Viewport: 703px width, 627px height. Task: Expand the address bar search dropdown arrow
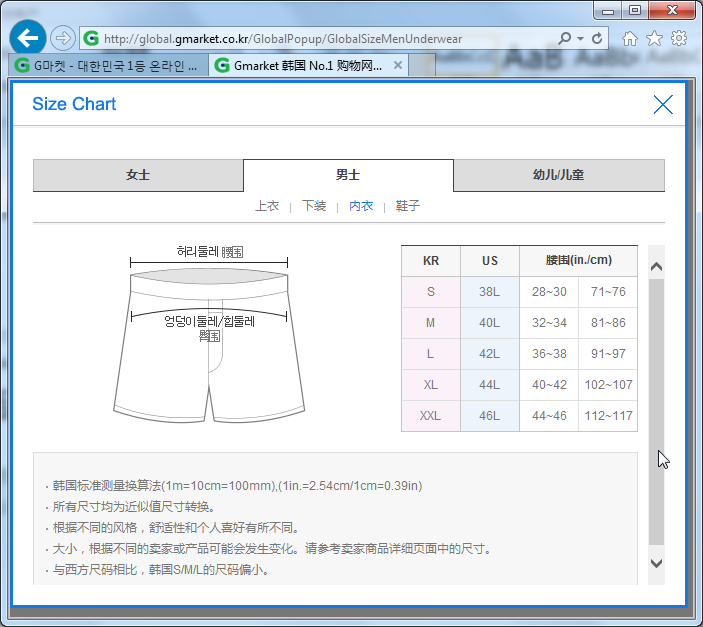pos(580,38)
